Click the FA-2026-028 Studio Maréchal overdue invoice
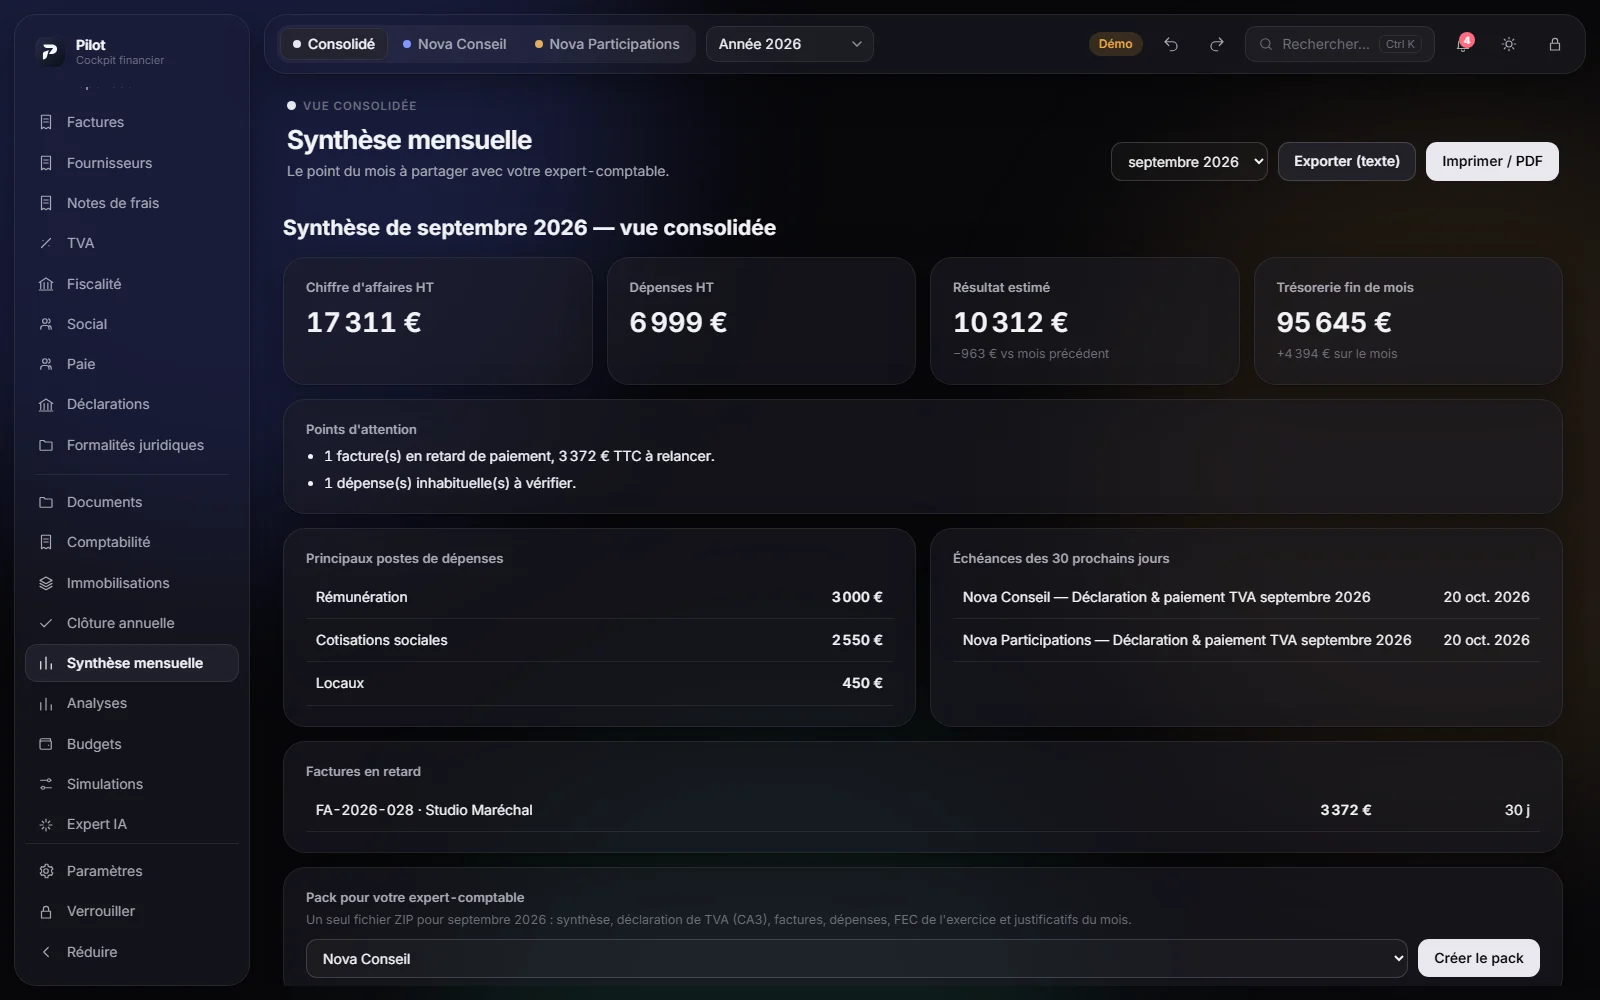1600x1000 pixels. click(x=922, y=810)
